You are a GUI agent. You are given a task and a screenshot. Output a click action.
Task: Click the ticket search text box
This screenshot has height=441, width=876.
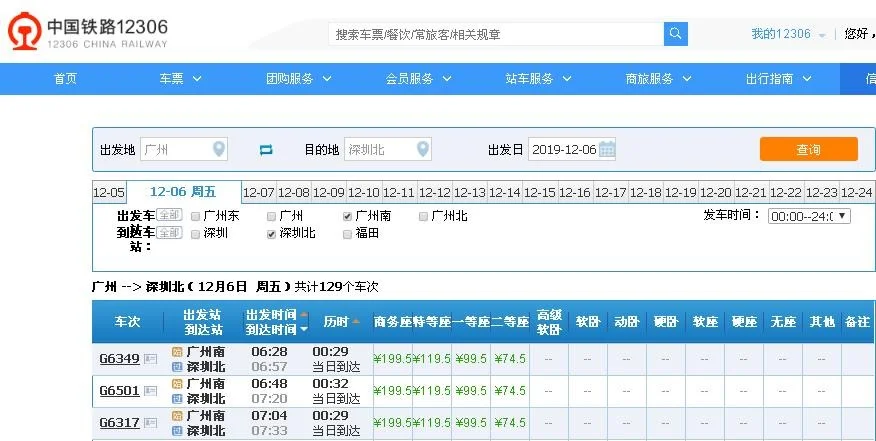[496, 34]
